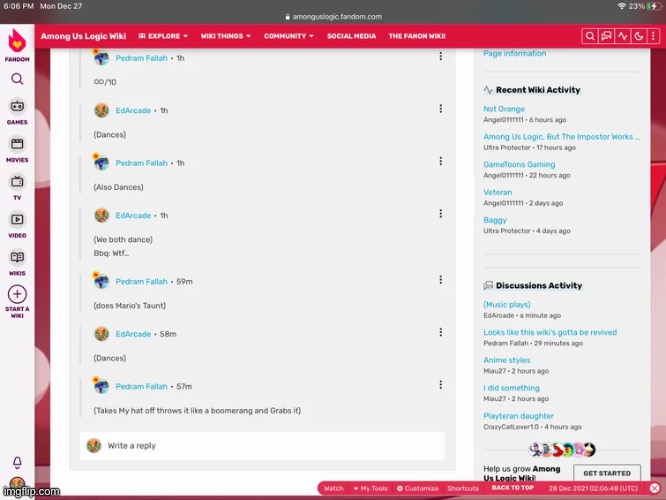Open Among Us Logic, But The Impostor Works link

coord(561,136)
